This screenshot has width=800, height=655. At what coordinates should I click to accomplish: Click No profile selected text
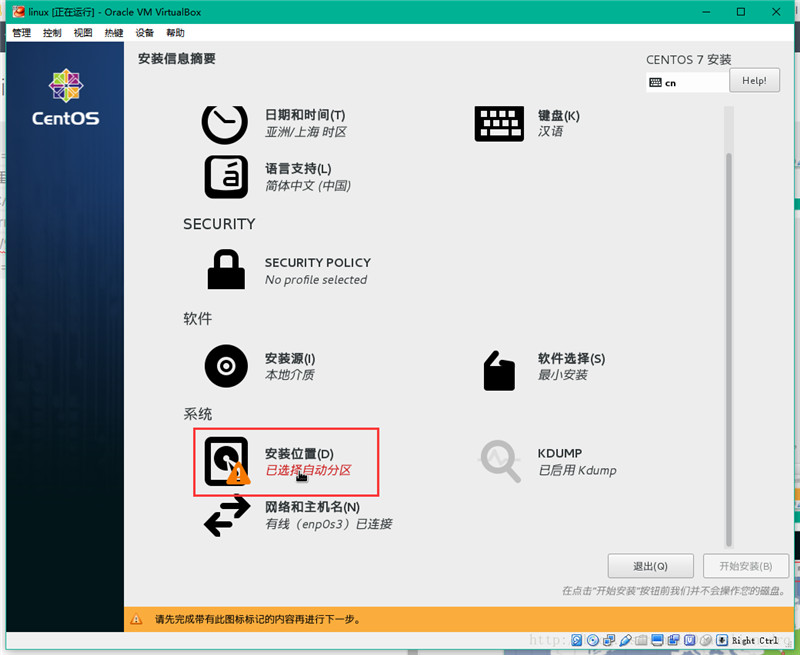click(x=316, y=280)
